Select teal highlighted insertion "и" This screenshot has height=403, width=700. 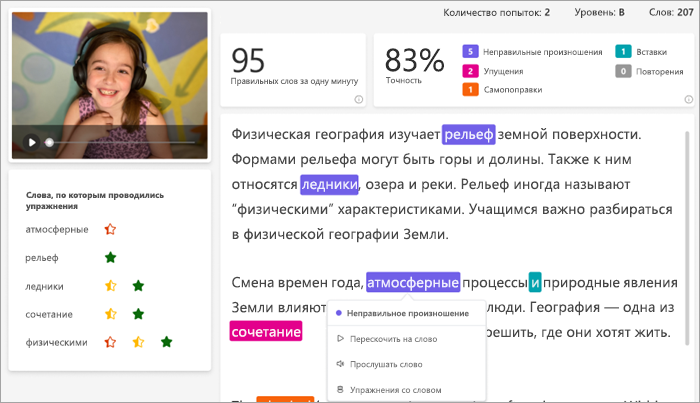pyautogui.click(x=535, y=283)
